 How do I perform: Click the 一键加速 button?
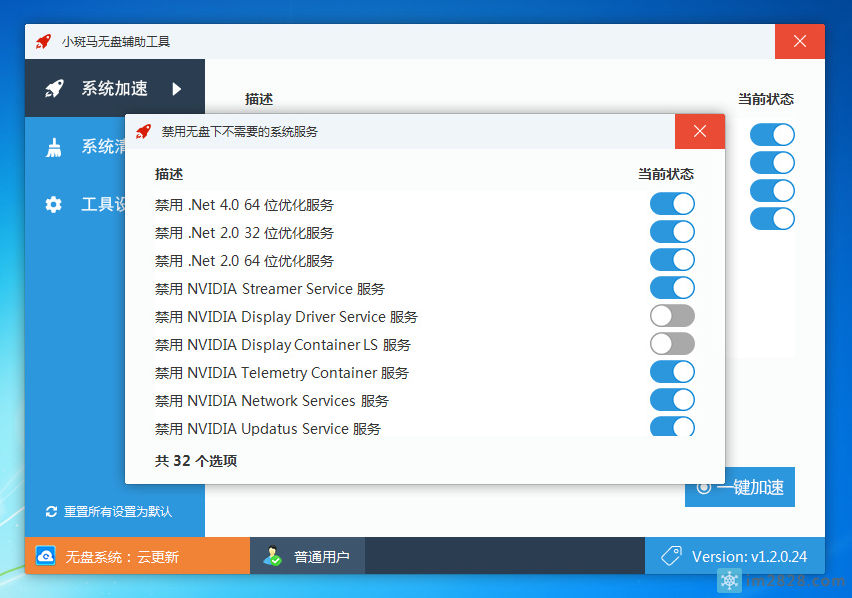740,487
